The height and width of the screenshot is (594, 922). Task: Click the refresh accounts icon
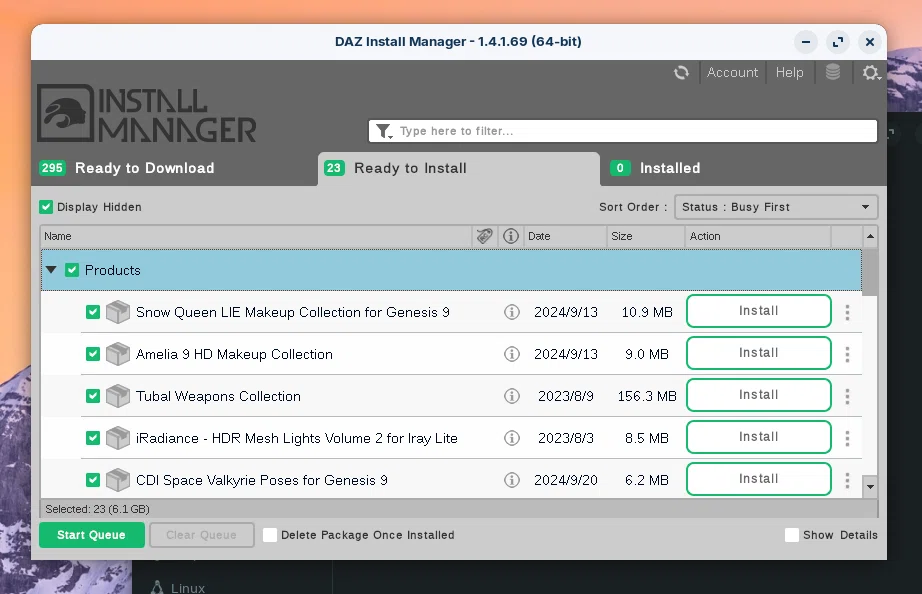point(681,72)
